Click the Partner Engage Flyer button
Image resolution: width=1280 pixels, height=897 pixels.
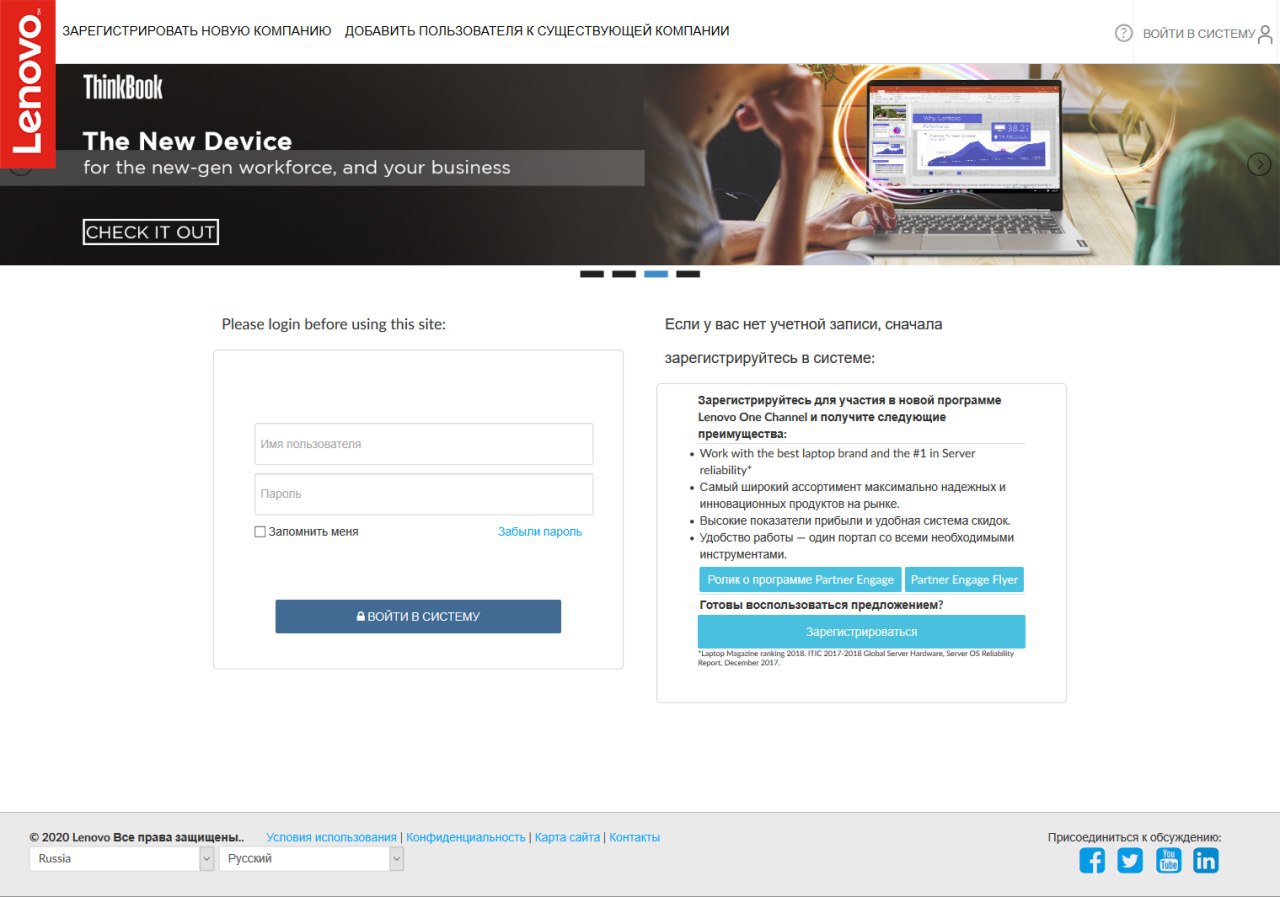(x=964, y=580)
